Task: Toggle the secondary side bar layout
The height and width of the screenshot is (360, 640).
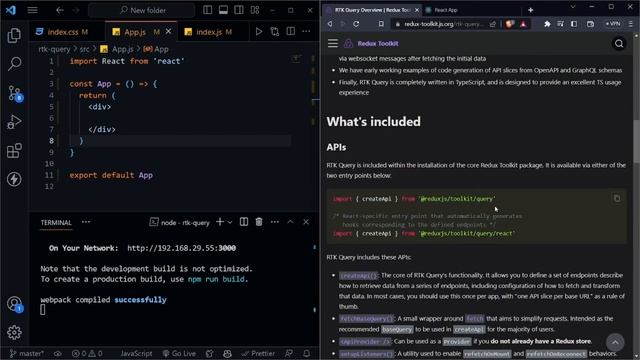Action: [239, 10]
